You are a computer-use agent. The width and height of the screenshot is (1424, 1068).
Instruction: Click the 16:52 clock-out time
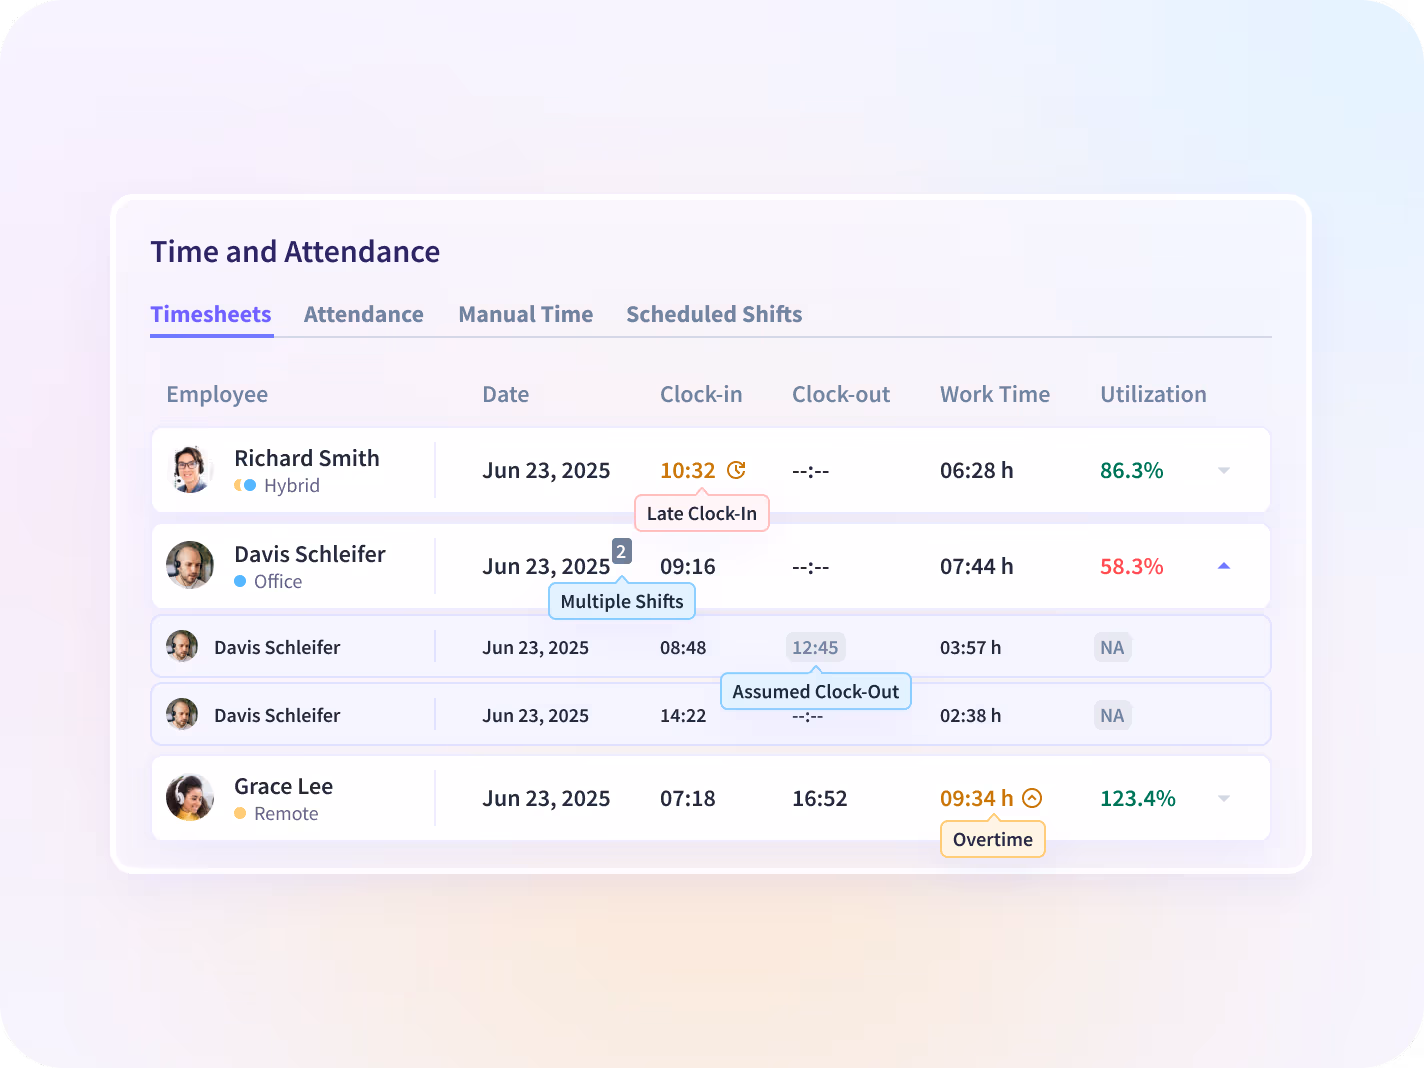click(x=820, y=798)
